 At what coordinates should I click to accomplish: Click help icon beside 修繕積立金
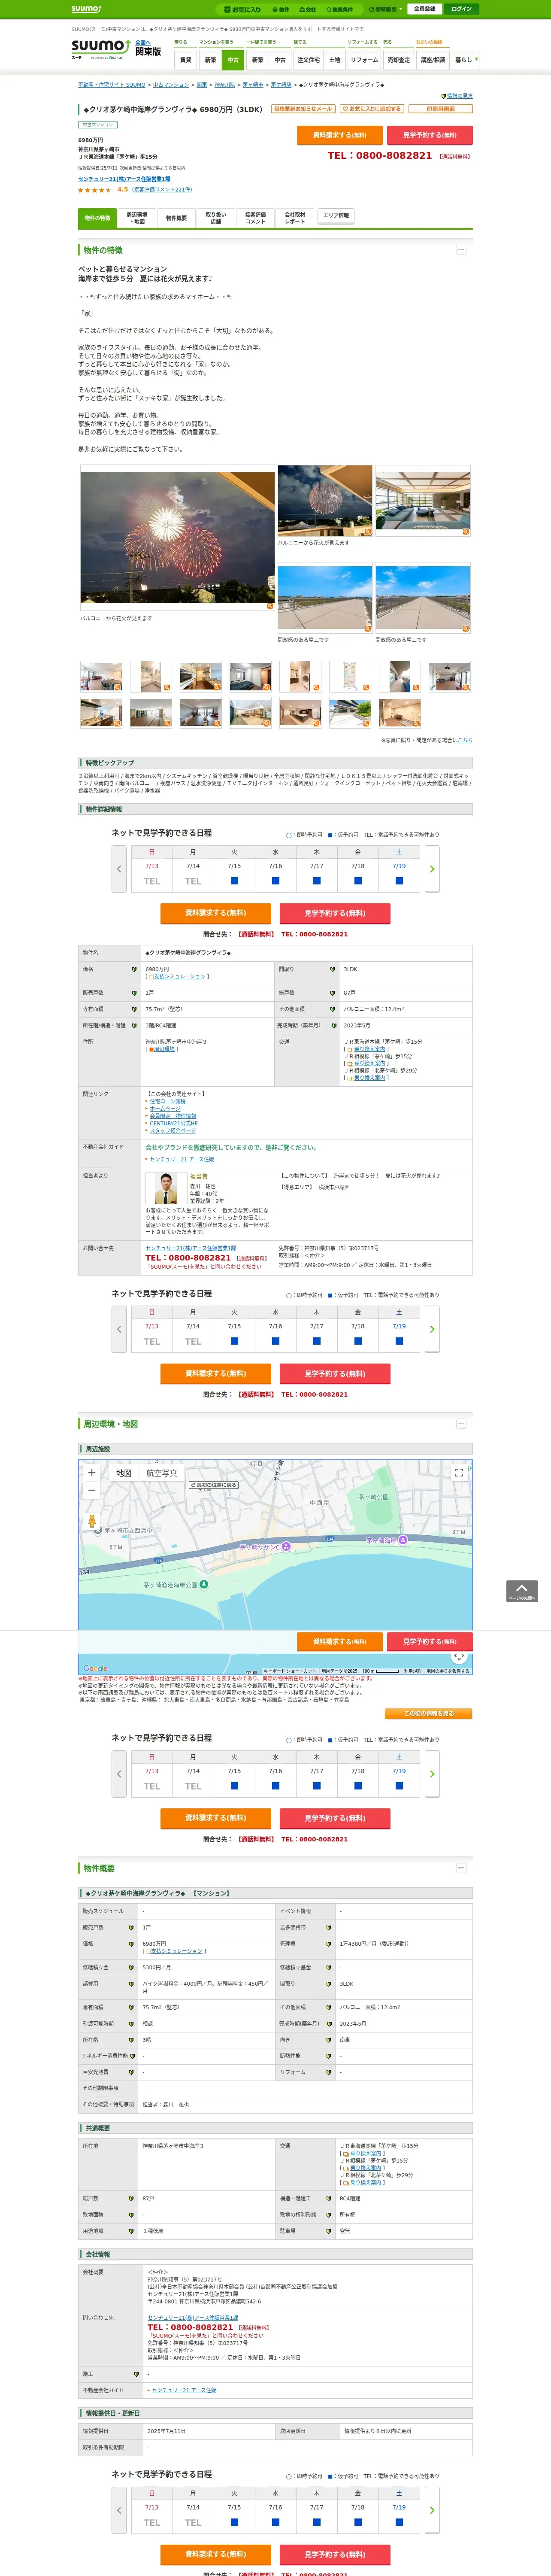point(131,1967)
